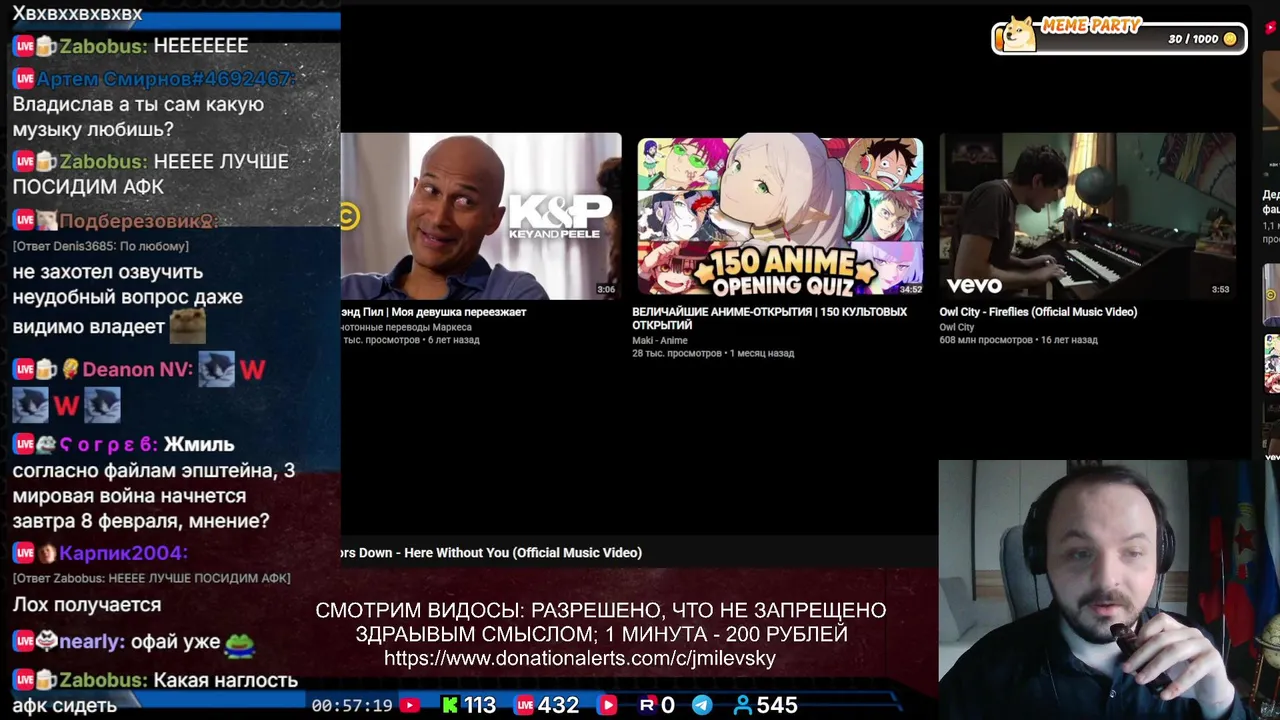Click the Meme Party progress bar
The width and height of the screenshot is (1280, 720).
(x=1119, y=39)
